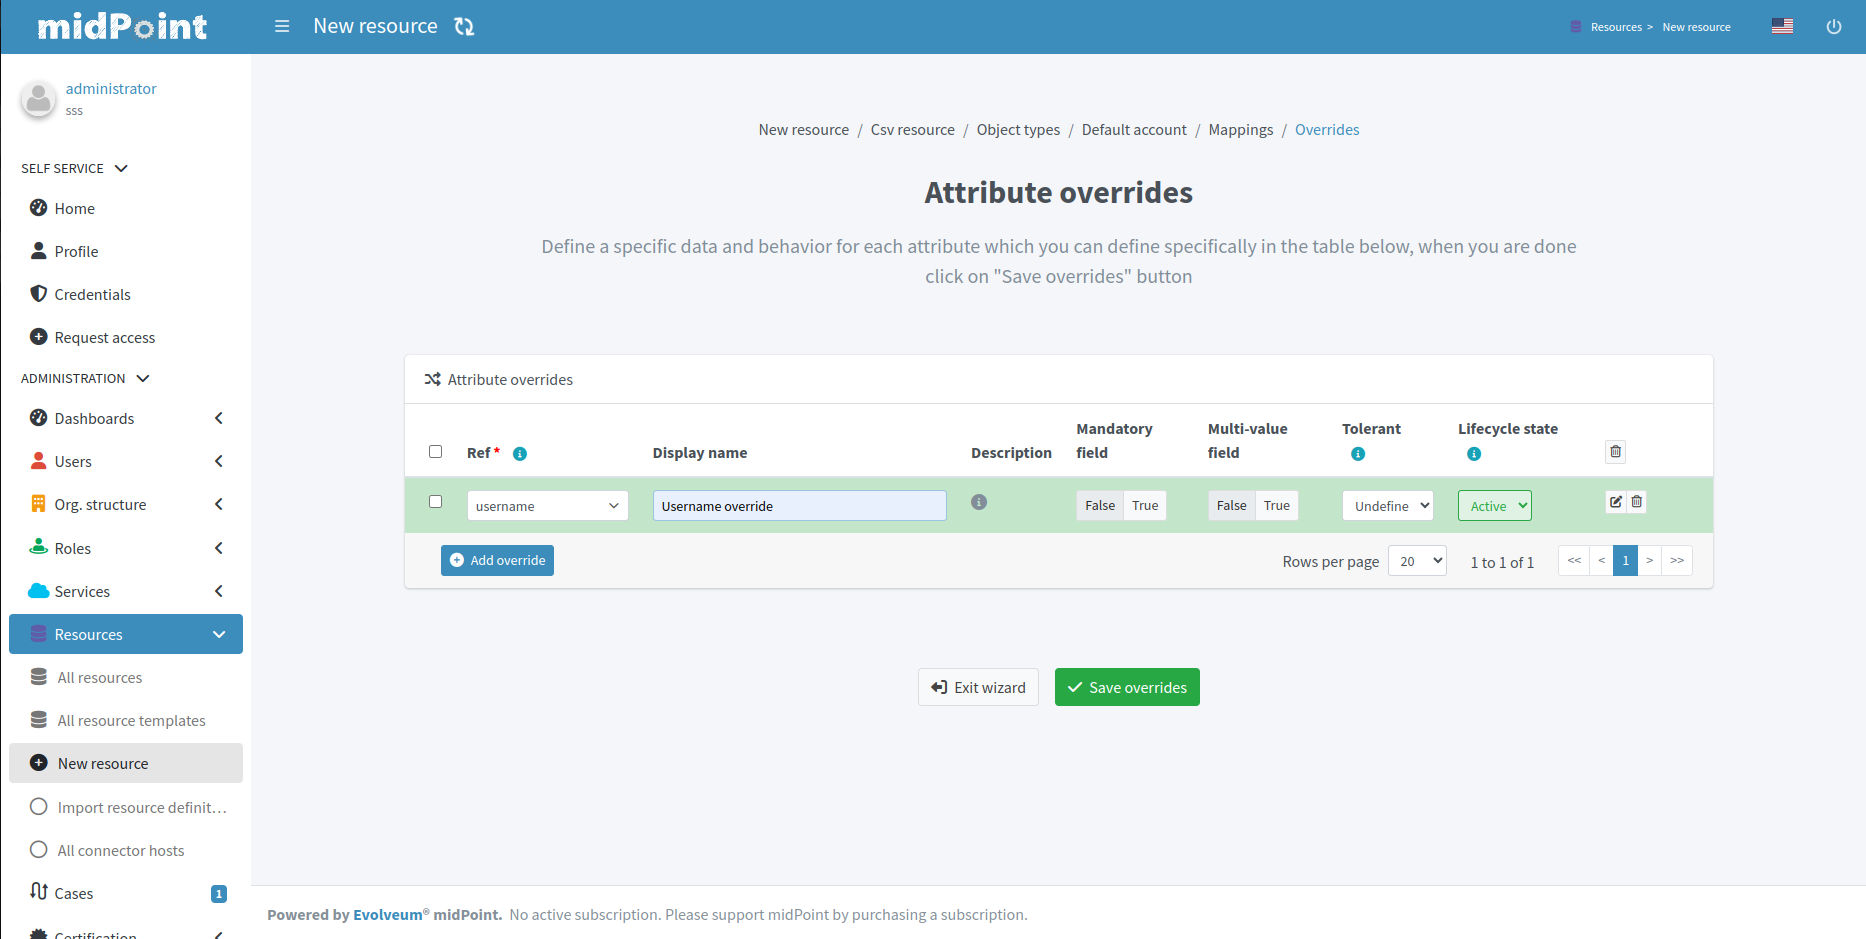Set Multi-value field to False
This screenshot has height=939, width=1866.
1231,506
